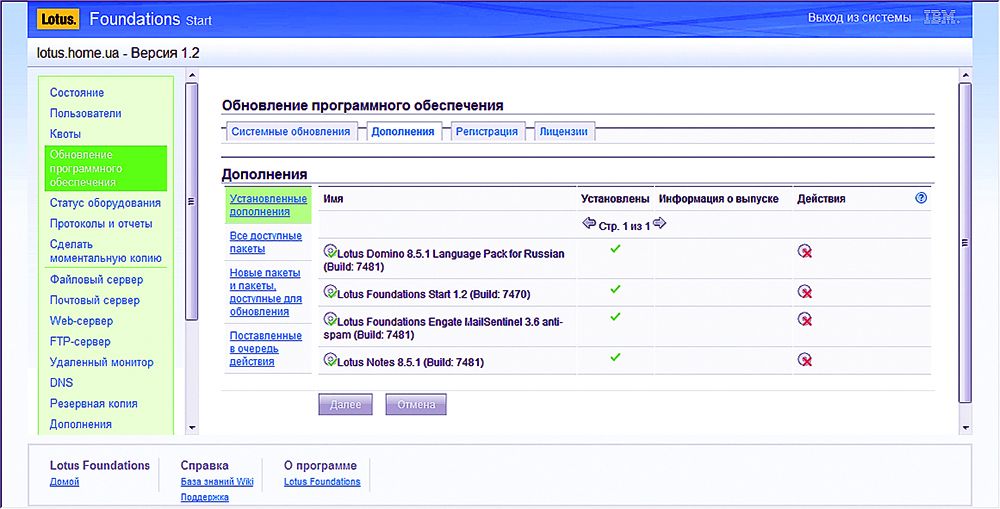The image size is (1000, 509).
Task: Open DNS in the sidebar
Action: (61, 383)
